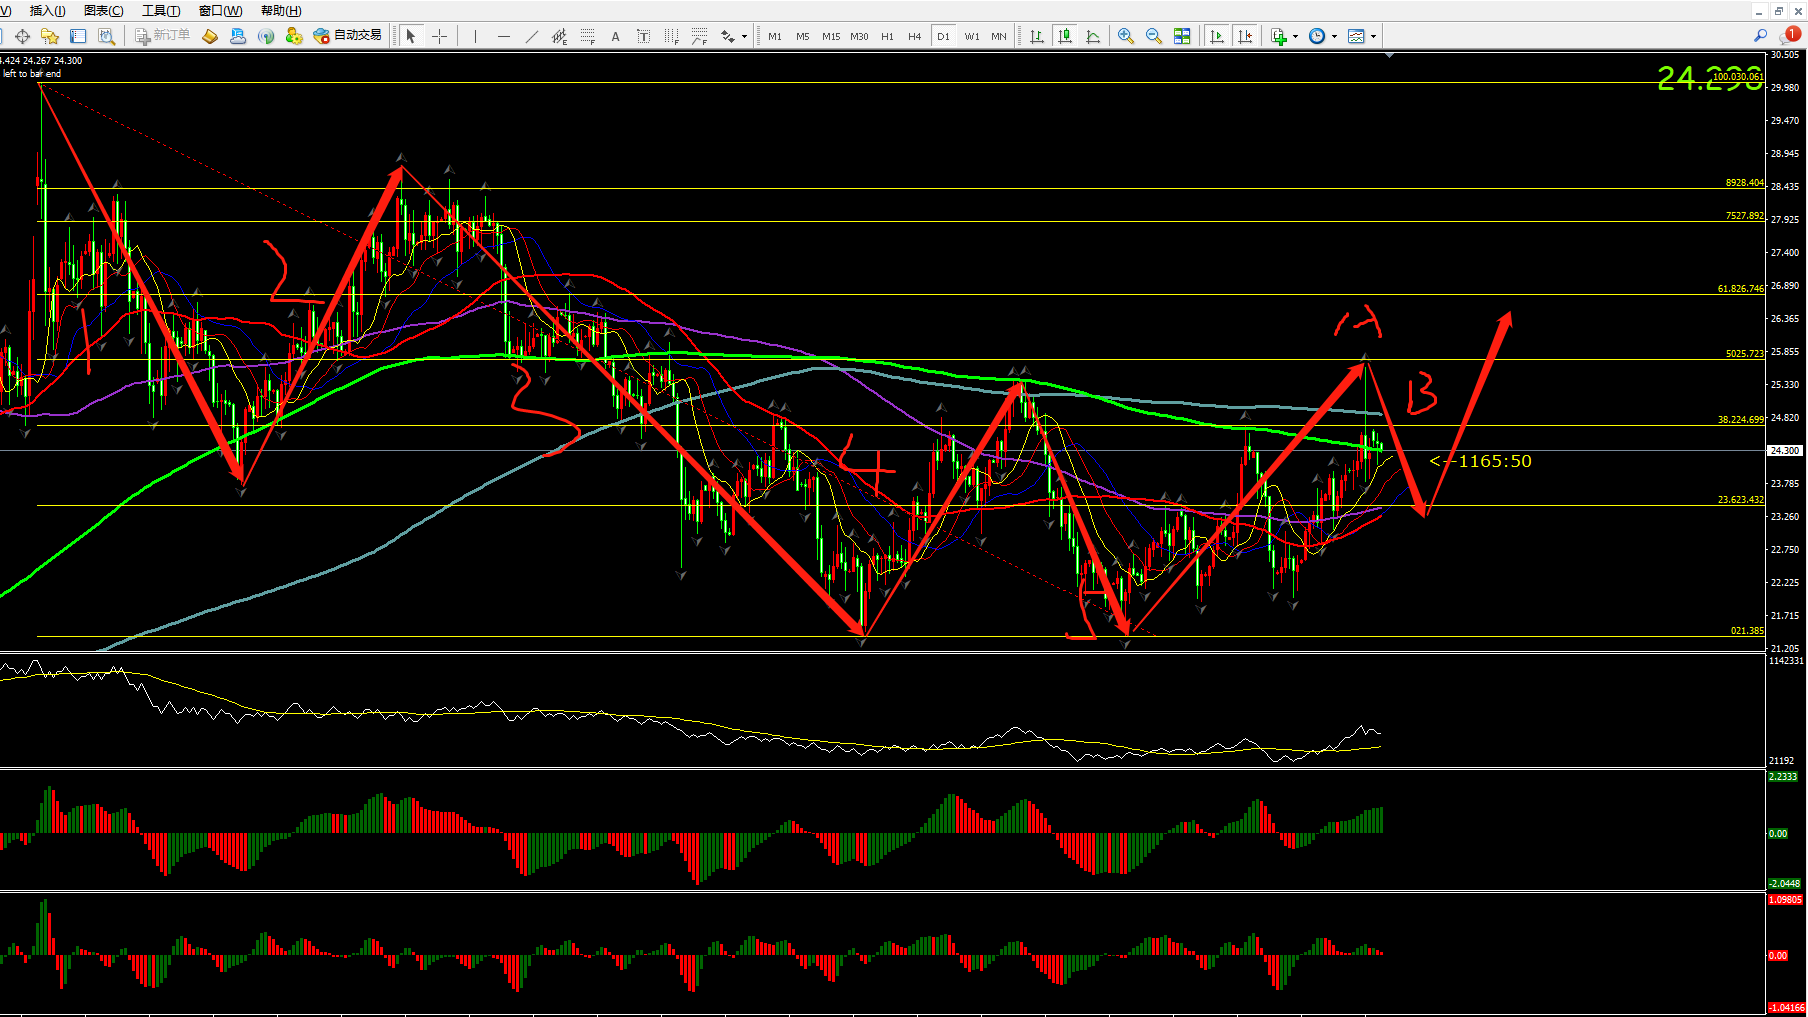The height and width of the screenshot is (1017, 1808).
Task: Open the Tile Windows chart layout icon
Action: click(1182, 36)
